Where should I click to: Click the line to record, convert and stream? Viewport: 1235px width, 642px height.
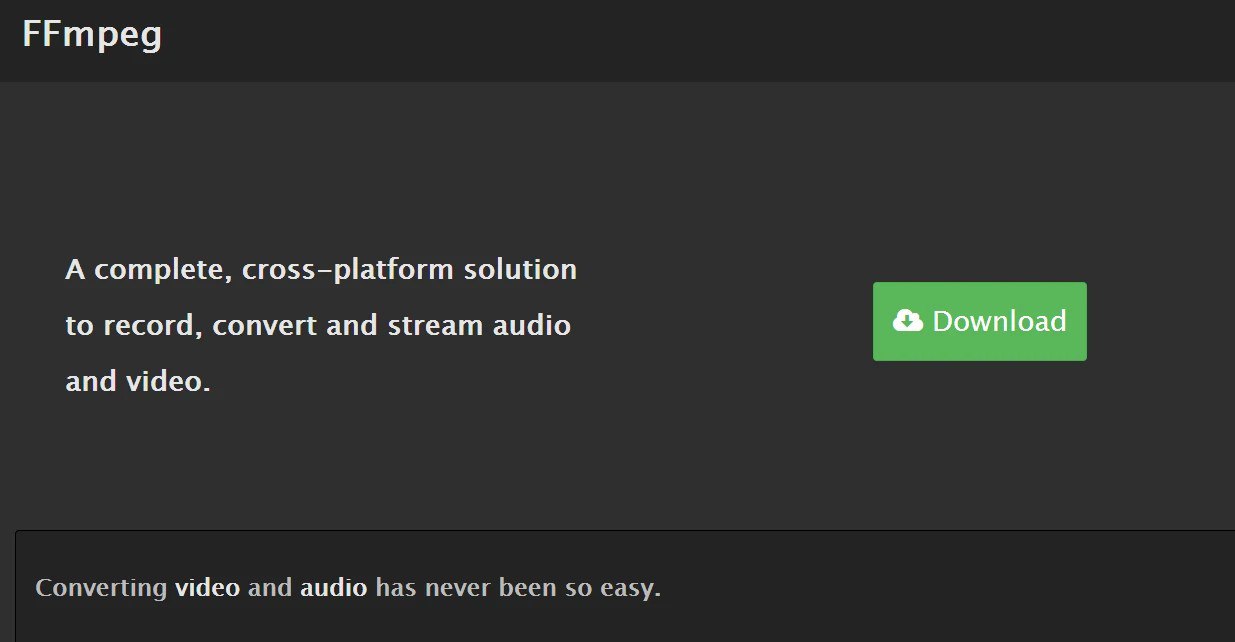click(318, 326)
